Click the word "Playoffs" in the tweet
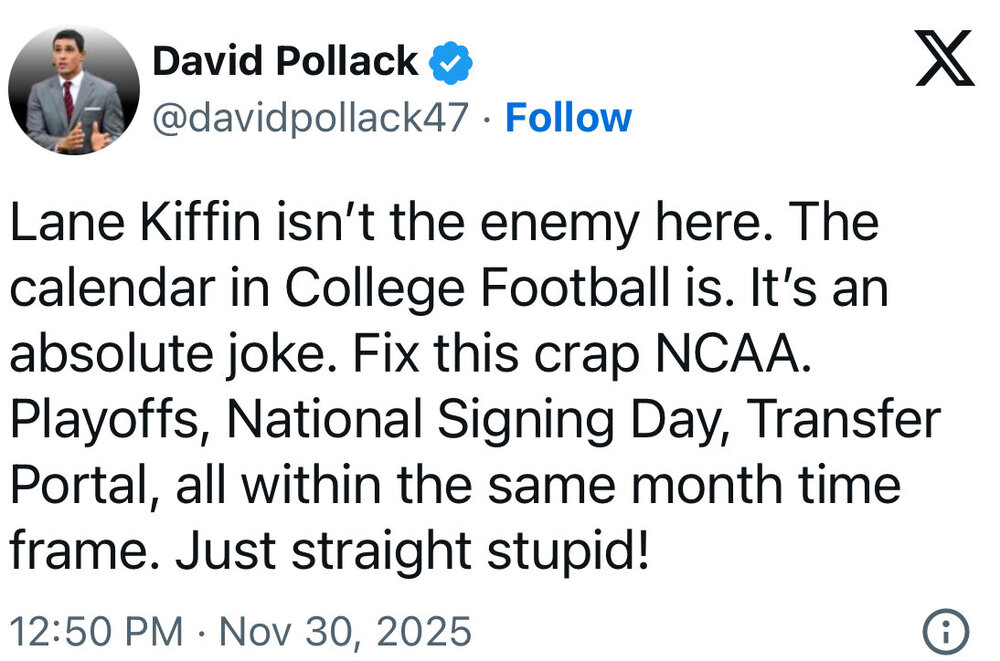The image size is (1000, 661). click(x=108, y=421)
